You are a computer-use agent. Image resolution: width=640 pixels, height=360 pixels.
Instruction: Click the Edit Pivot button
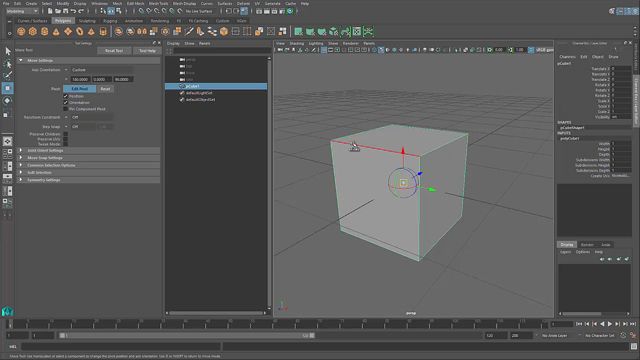pos(80,89)
